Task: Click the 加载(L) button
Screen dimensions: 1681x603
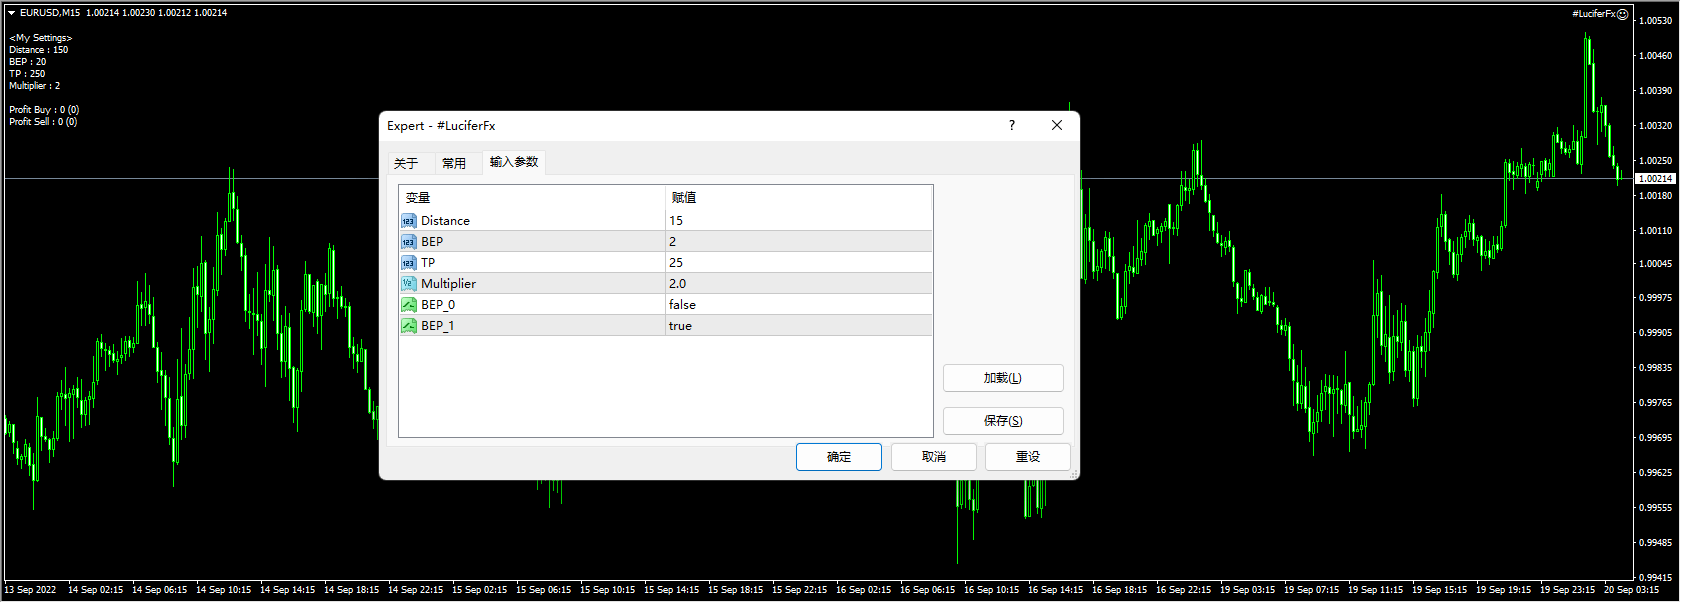Action: pos(1002,378)
